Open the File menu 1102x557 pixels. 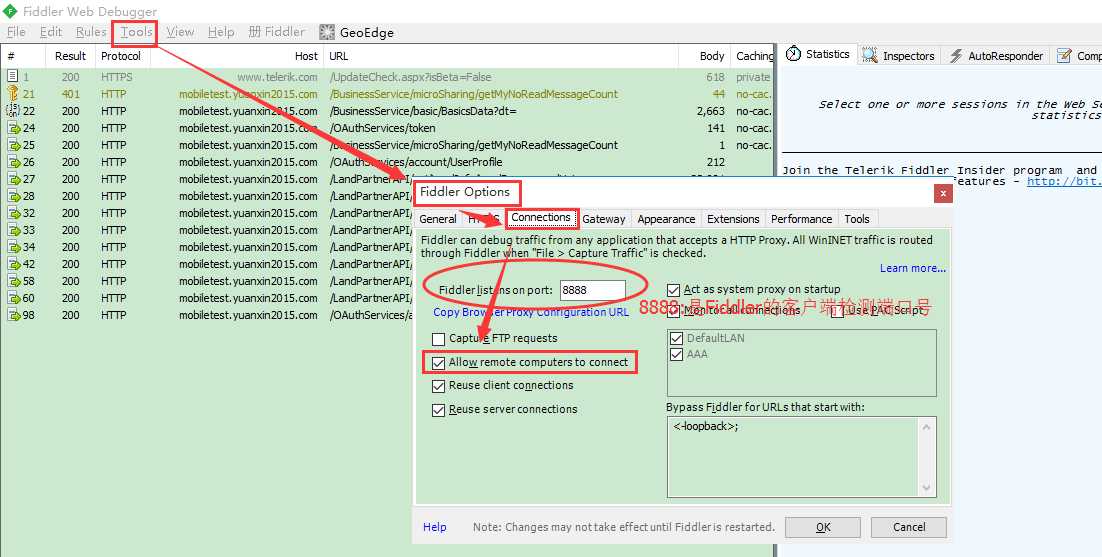pos(16,32)
